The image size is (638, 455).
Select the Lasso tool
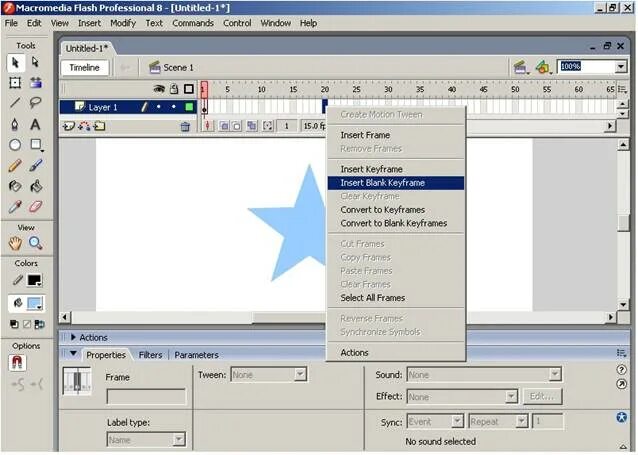pos(35,102)
